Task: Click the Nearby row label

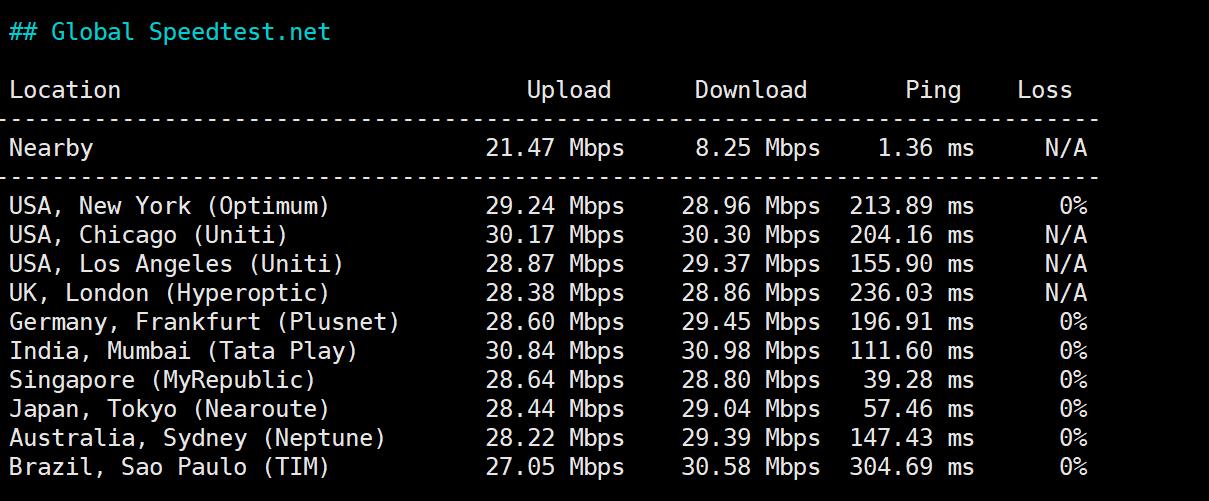Action: 51,148
